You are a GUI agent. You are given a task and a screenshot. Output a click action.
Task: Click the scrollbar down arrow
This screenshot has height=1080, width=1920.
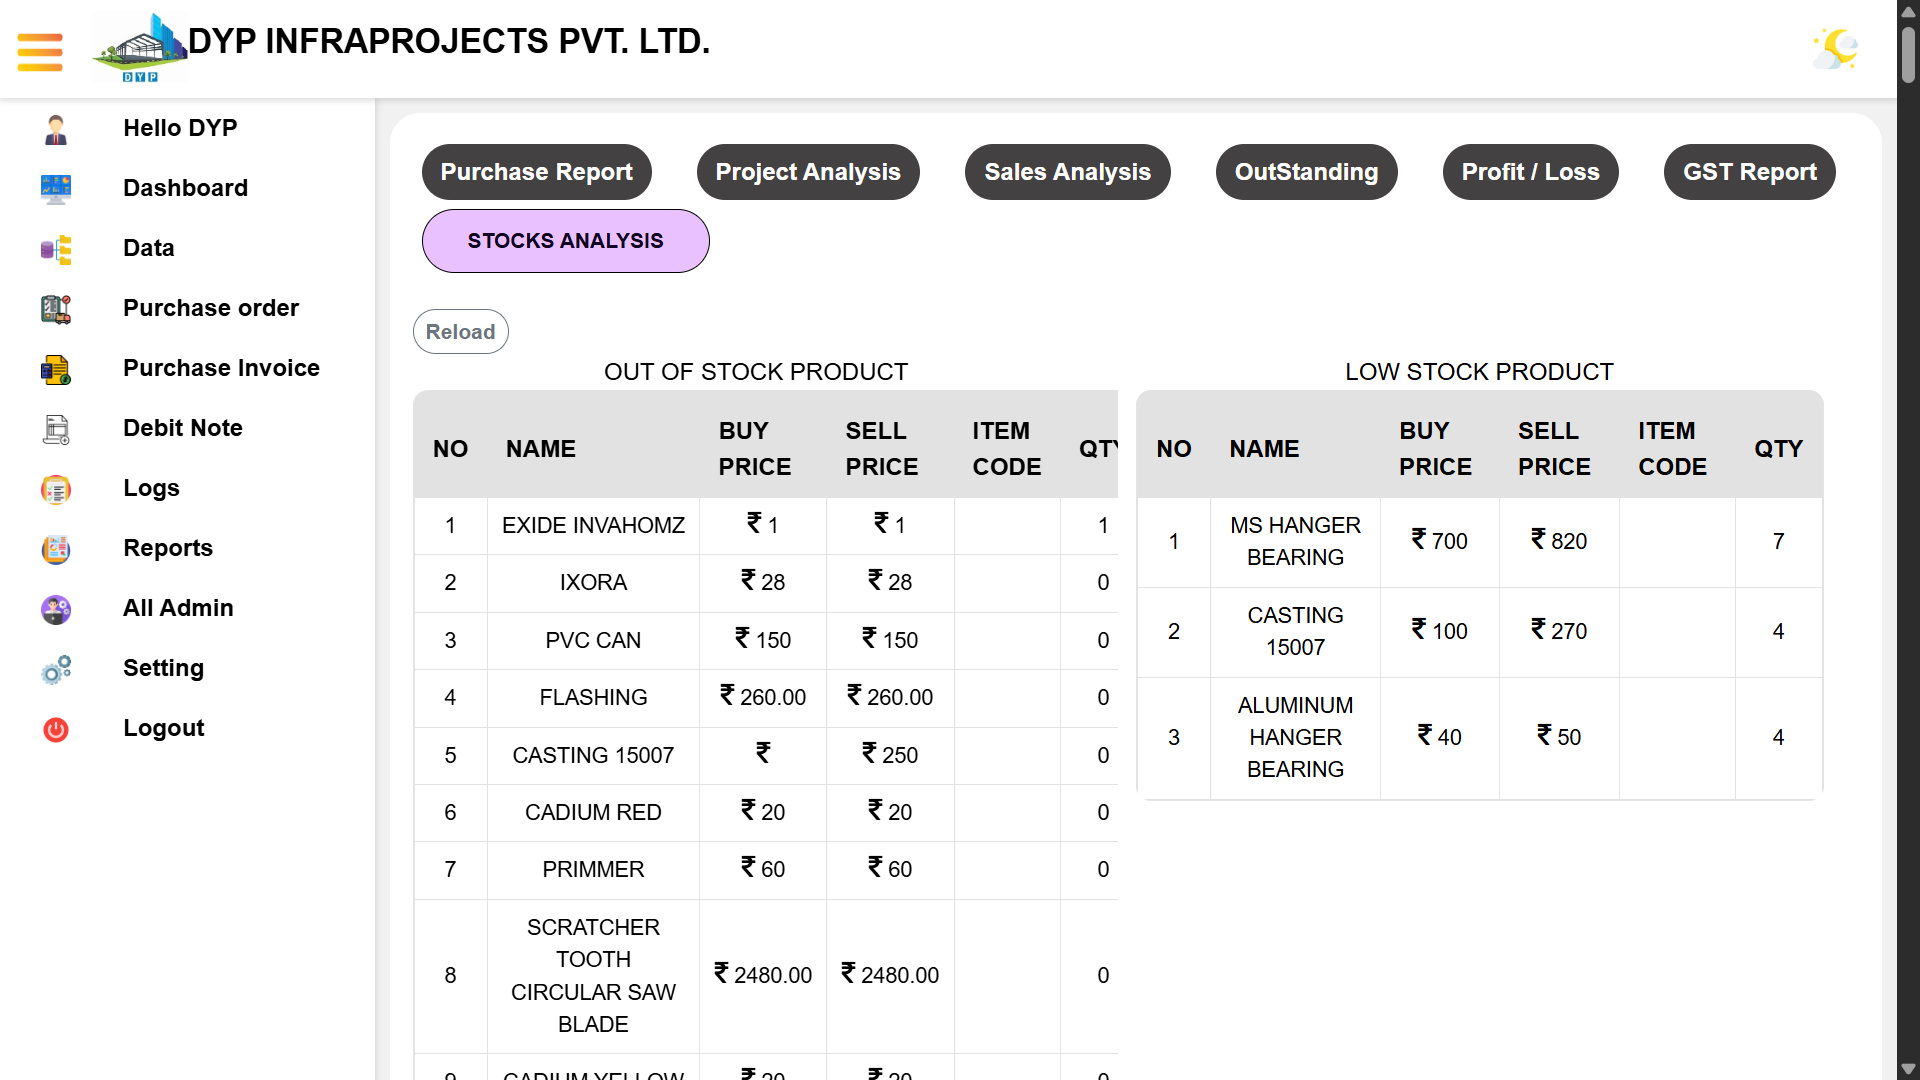(1908, 1069)
